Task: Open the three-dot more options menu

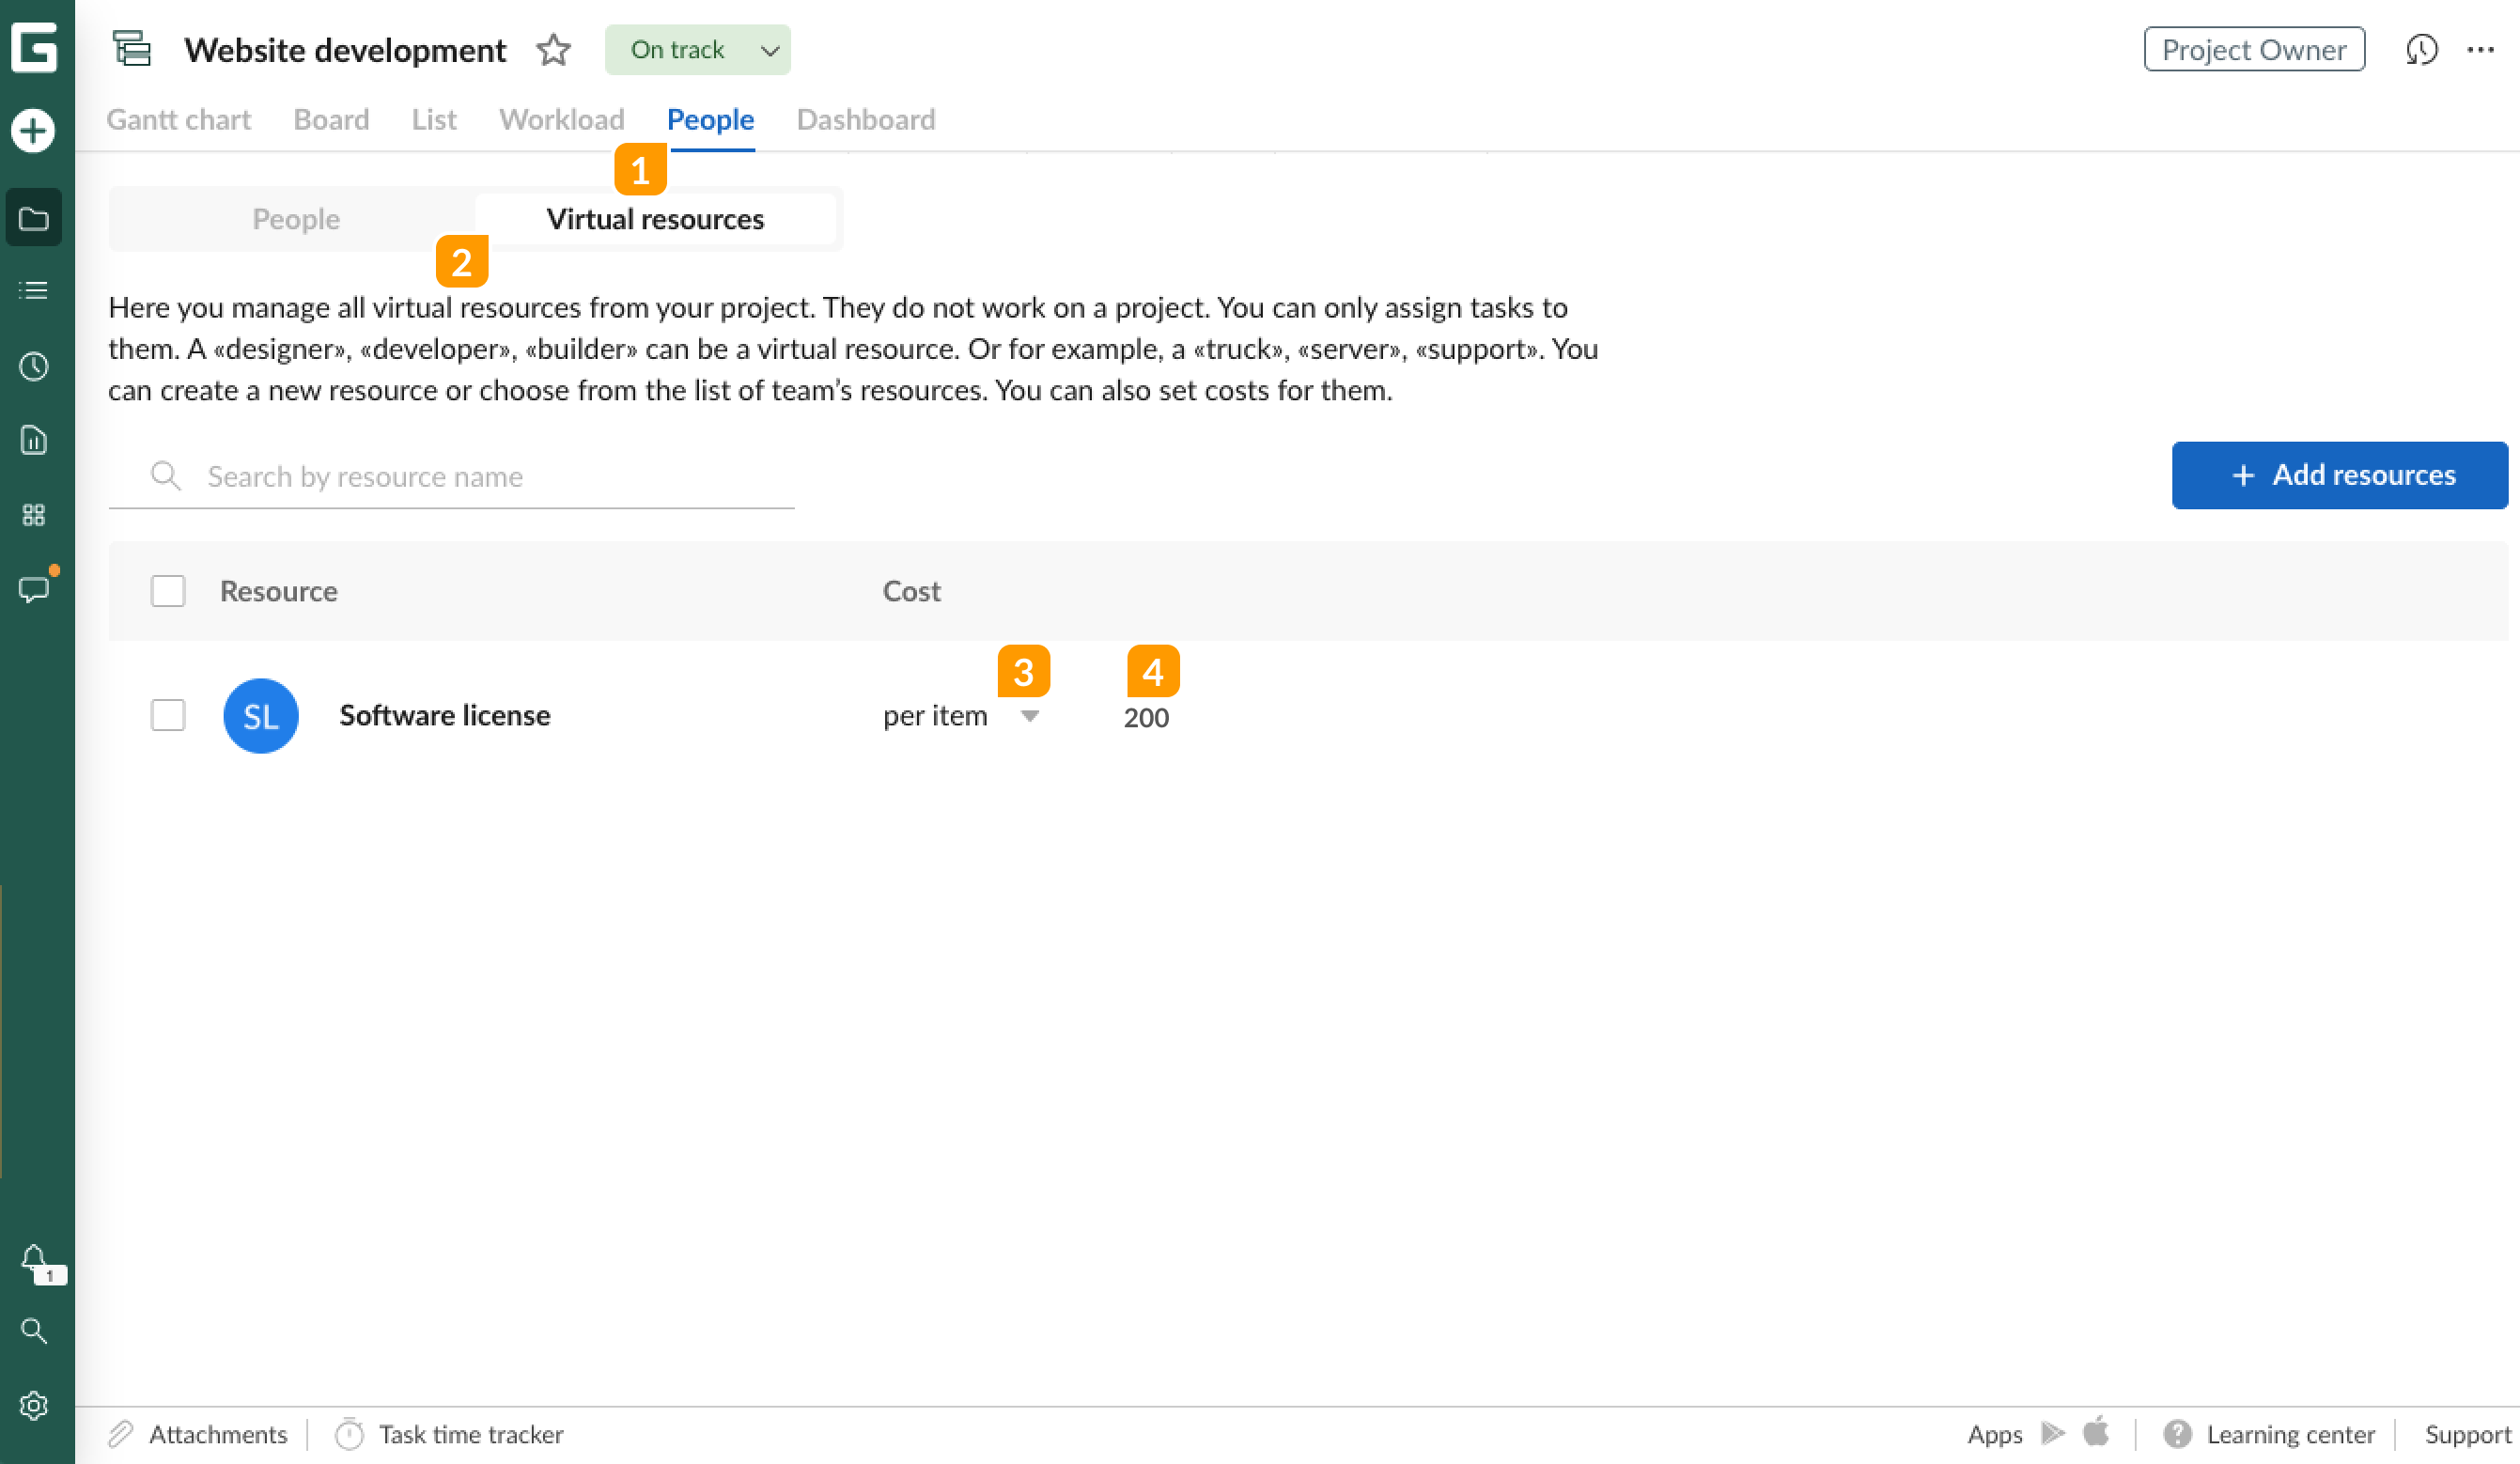Action: (x=2481, y=49)
